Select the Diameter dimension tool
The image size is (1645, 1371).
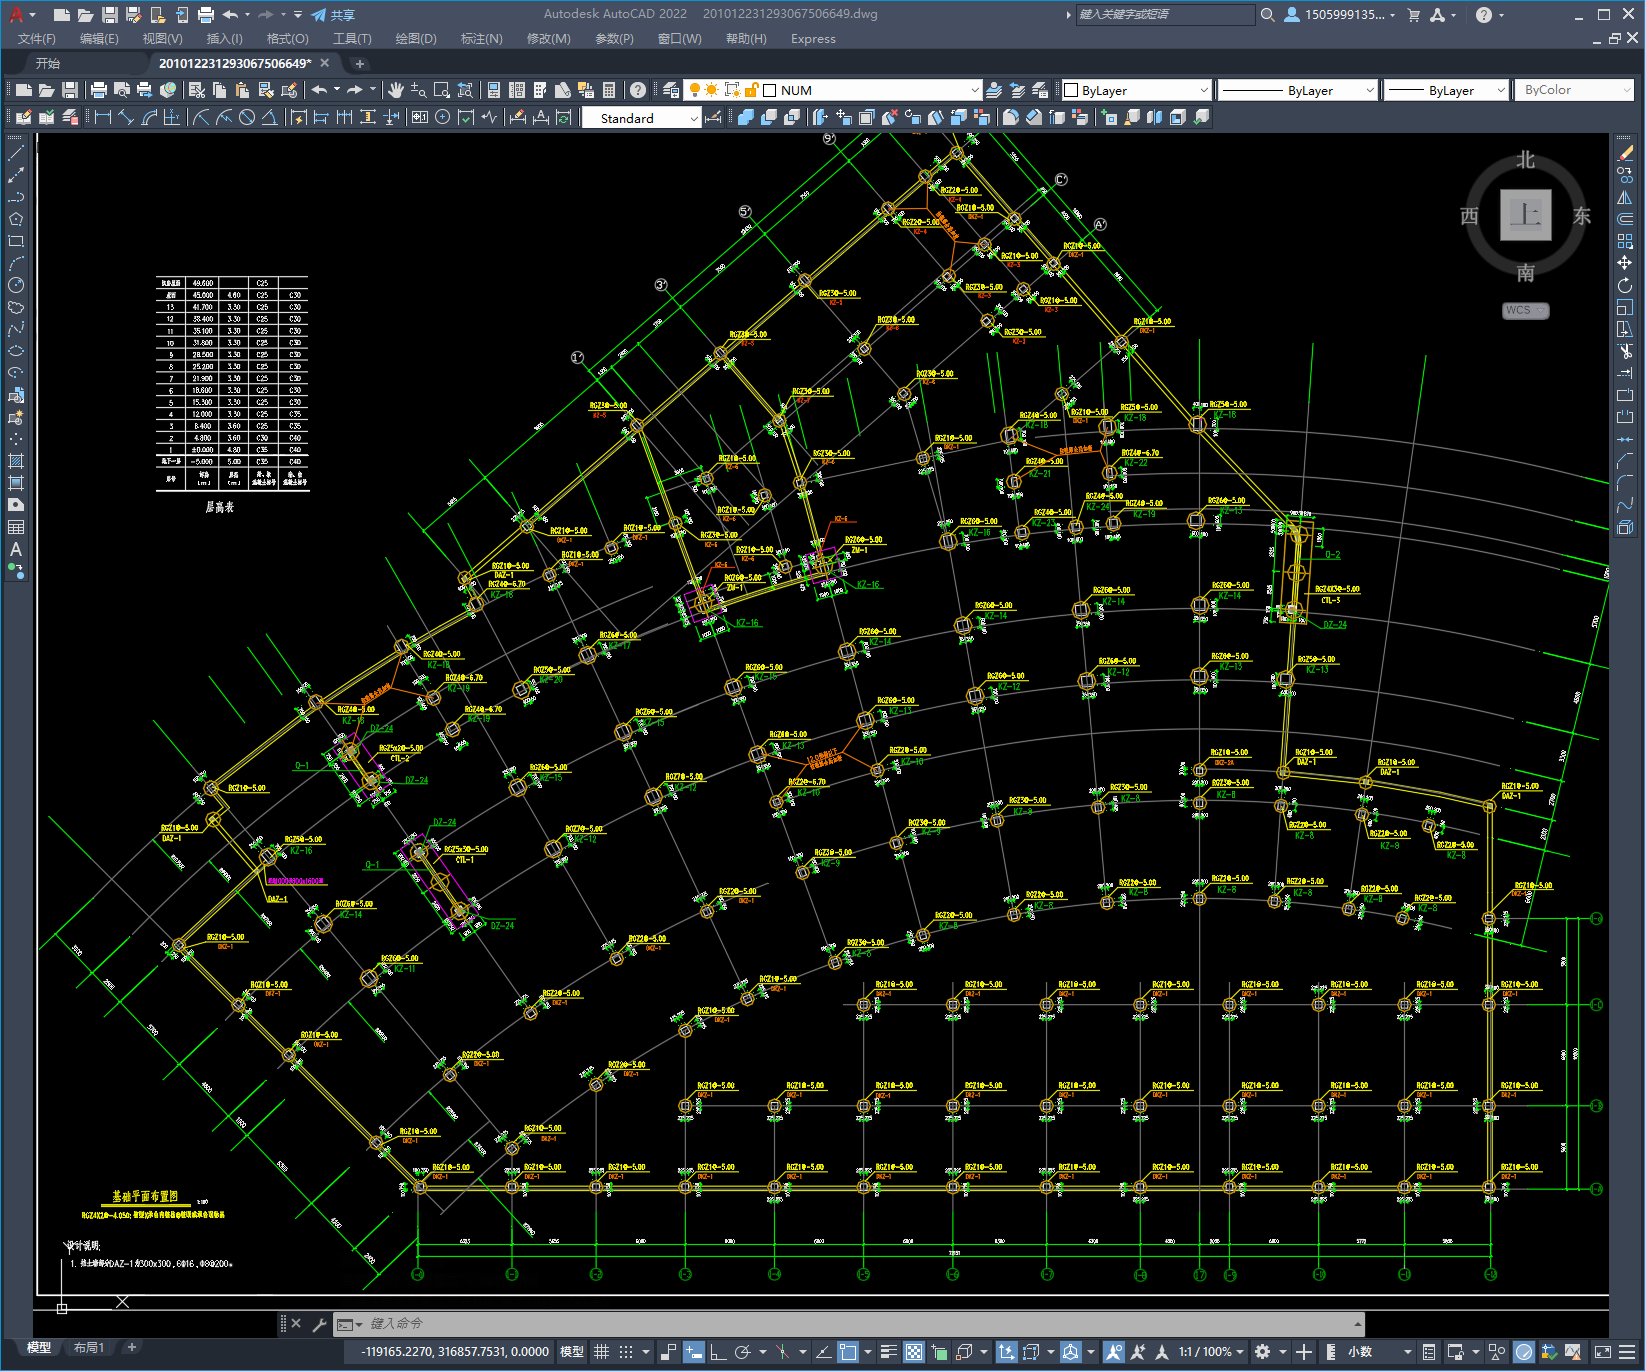[247, 117]
